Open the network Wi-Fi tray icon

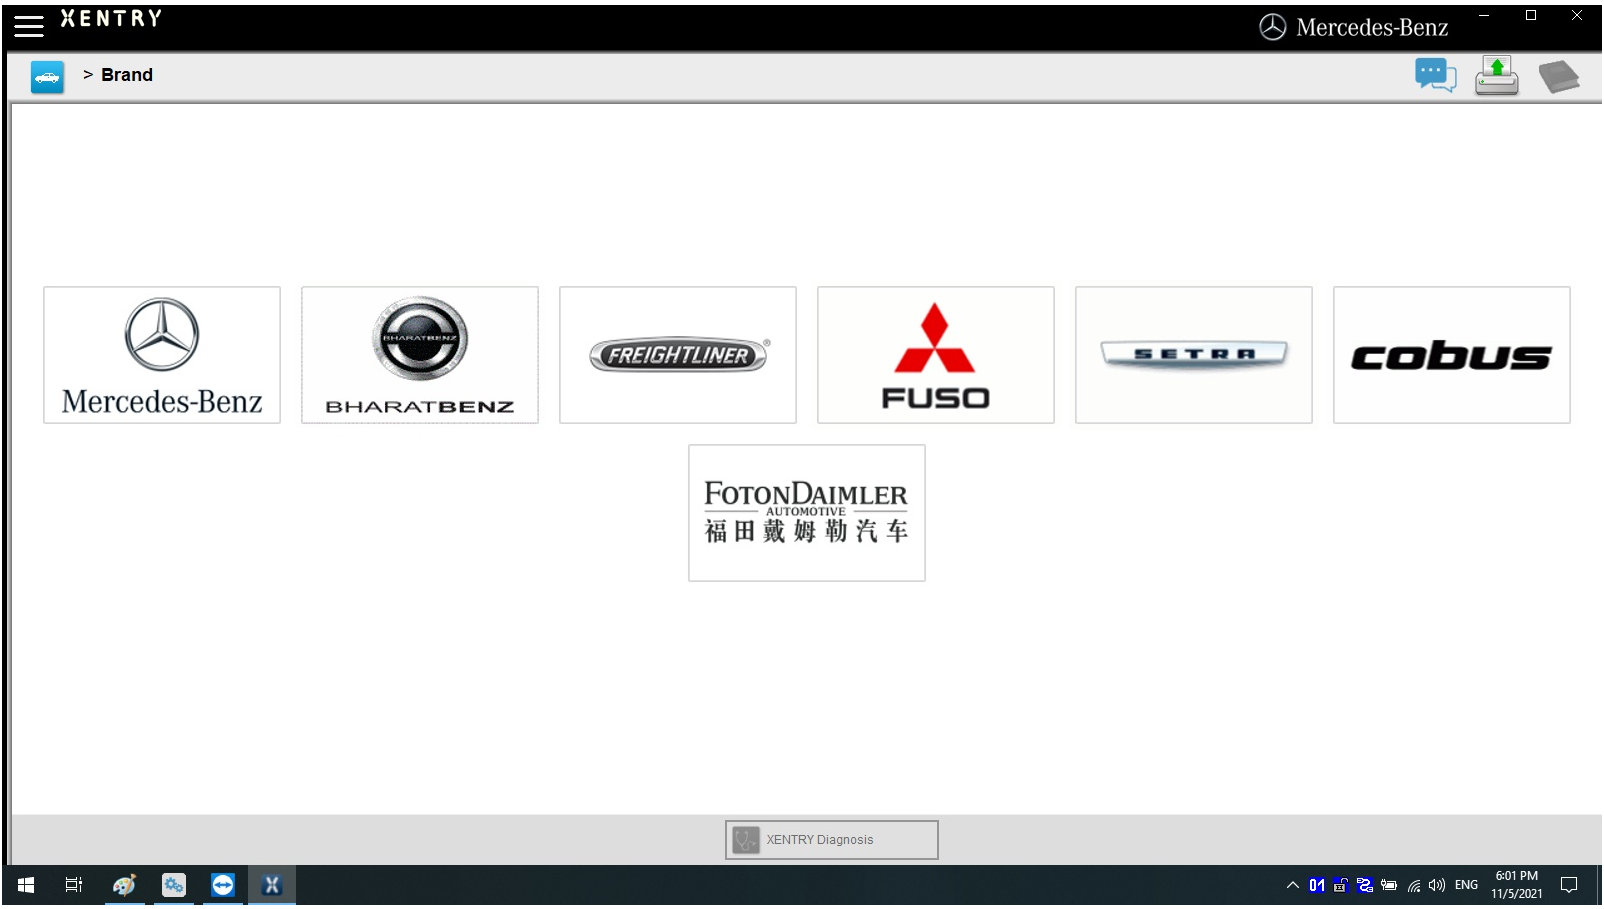click(1414, 885)
